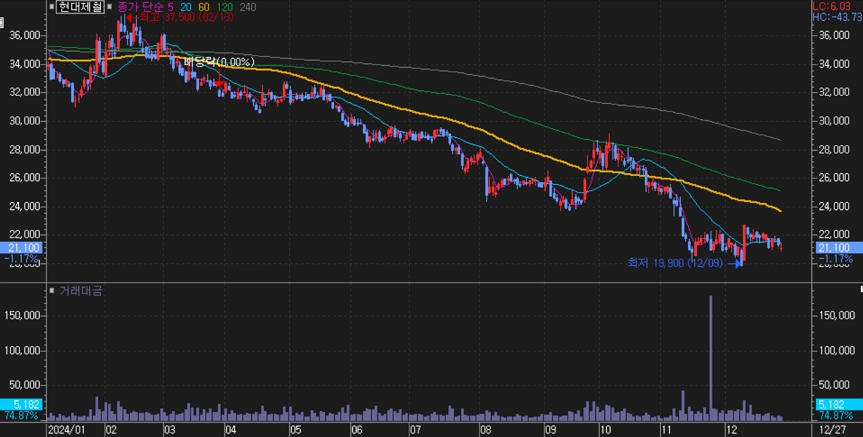The image size is (863, 437).
Task: Select the 240-day moving average label
Action: 248,7
